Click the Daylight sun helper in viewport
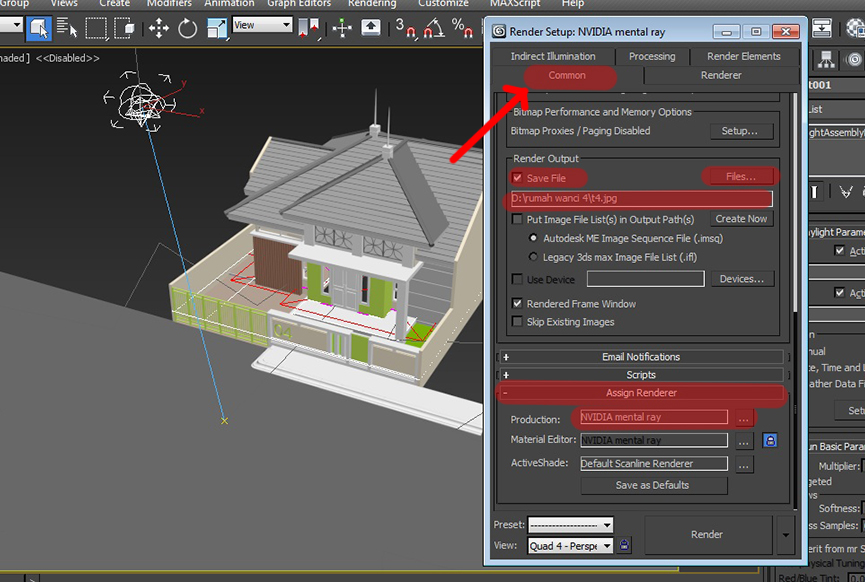This screenshot has height=582, width=865. point(141,104)
